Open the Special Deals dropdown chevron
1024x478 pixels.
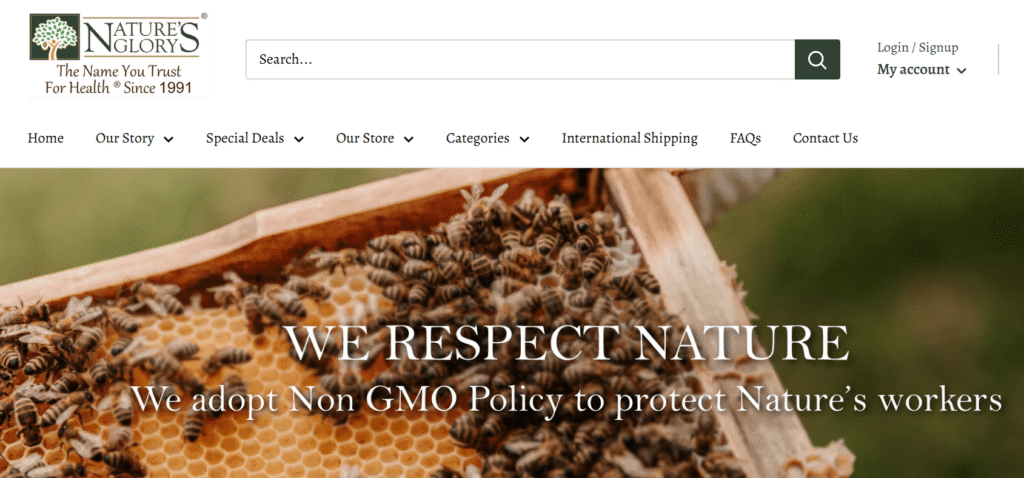point(299,139)
